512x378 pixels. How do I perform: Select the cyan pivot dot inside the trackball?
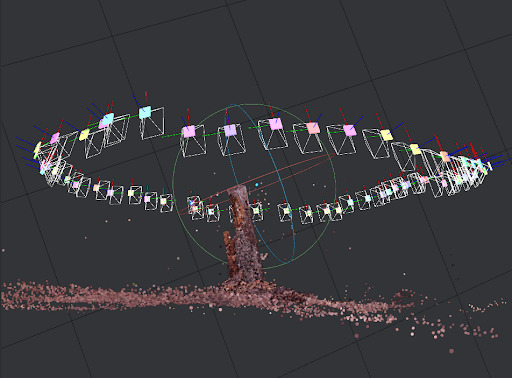[257, 184]
